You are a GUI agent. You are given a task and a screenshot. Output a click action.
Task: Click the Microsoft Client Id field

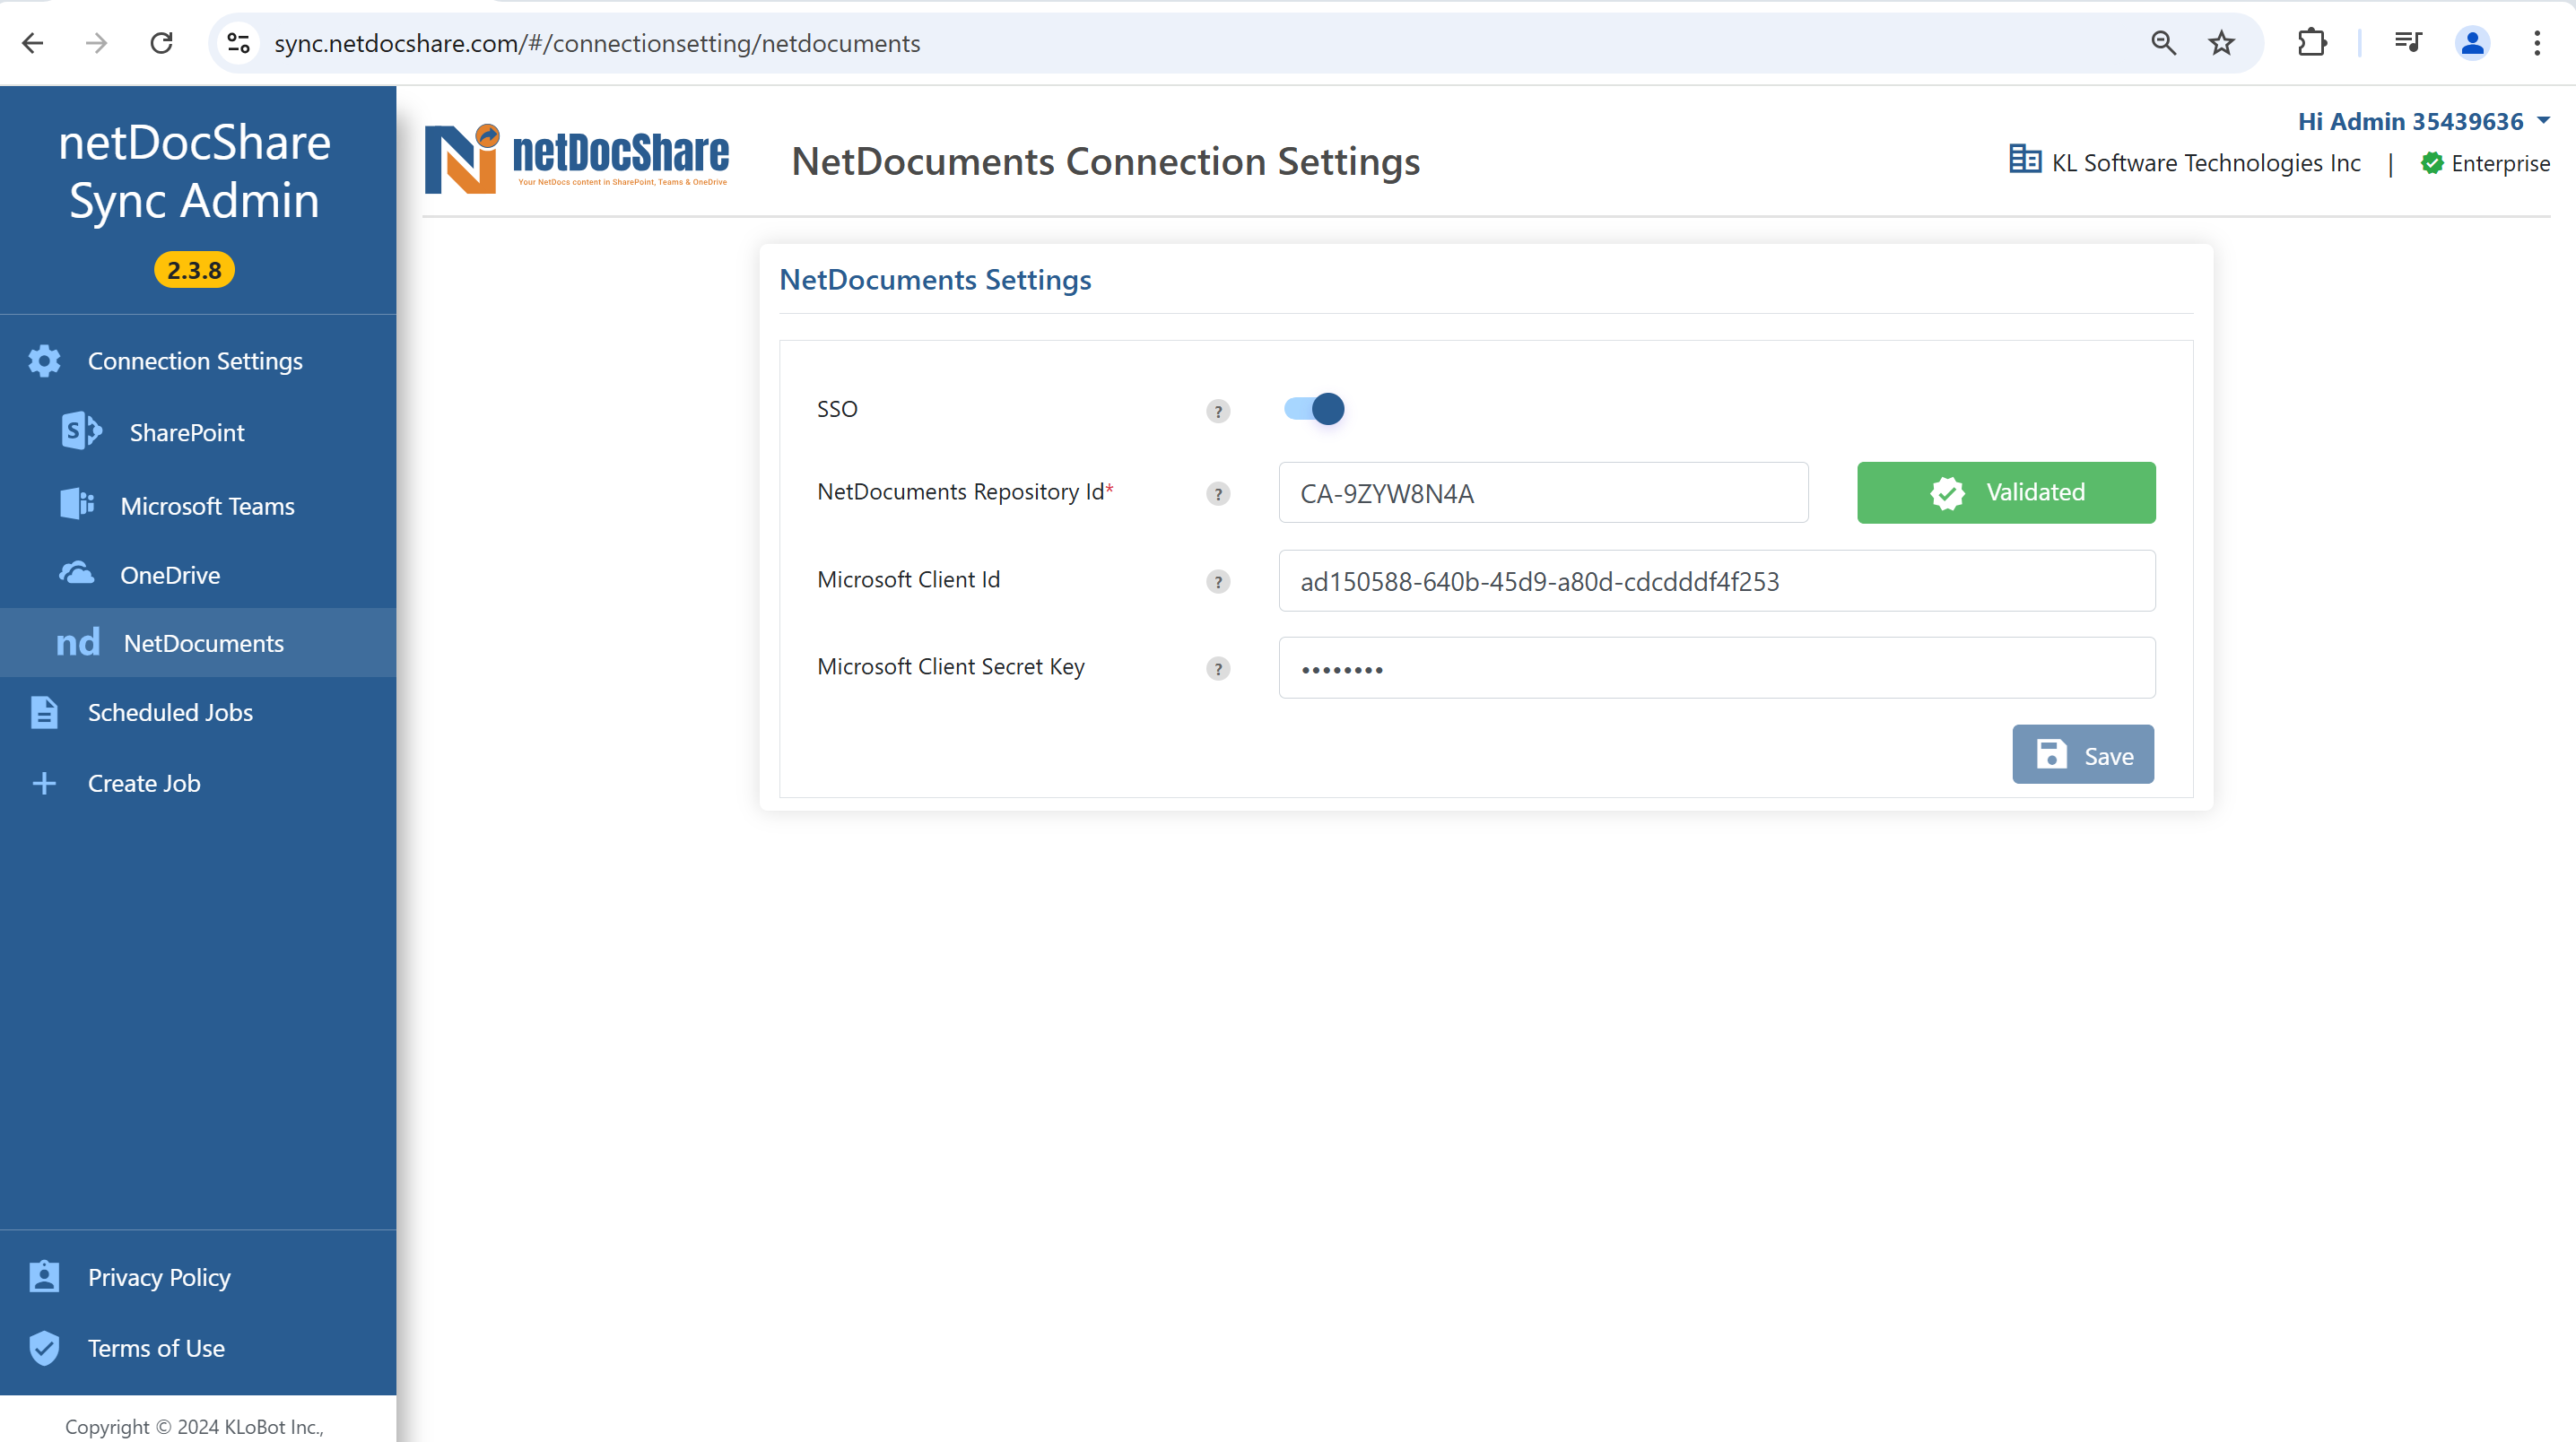coord(1717,580)
